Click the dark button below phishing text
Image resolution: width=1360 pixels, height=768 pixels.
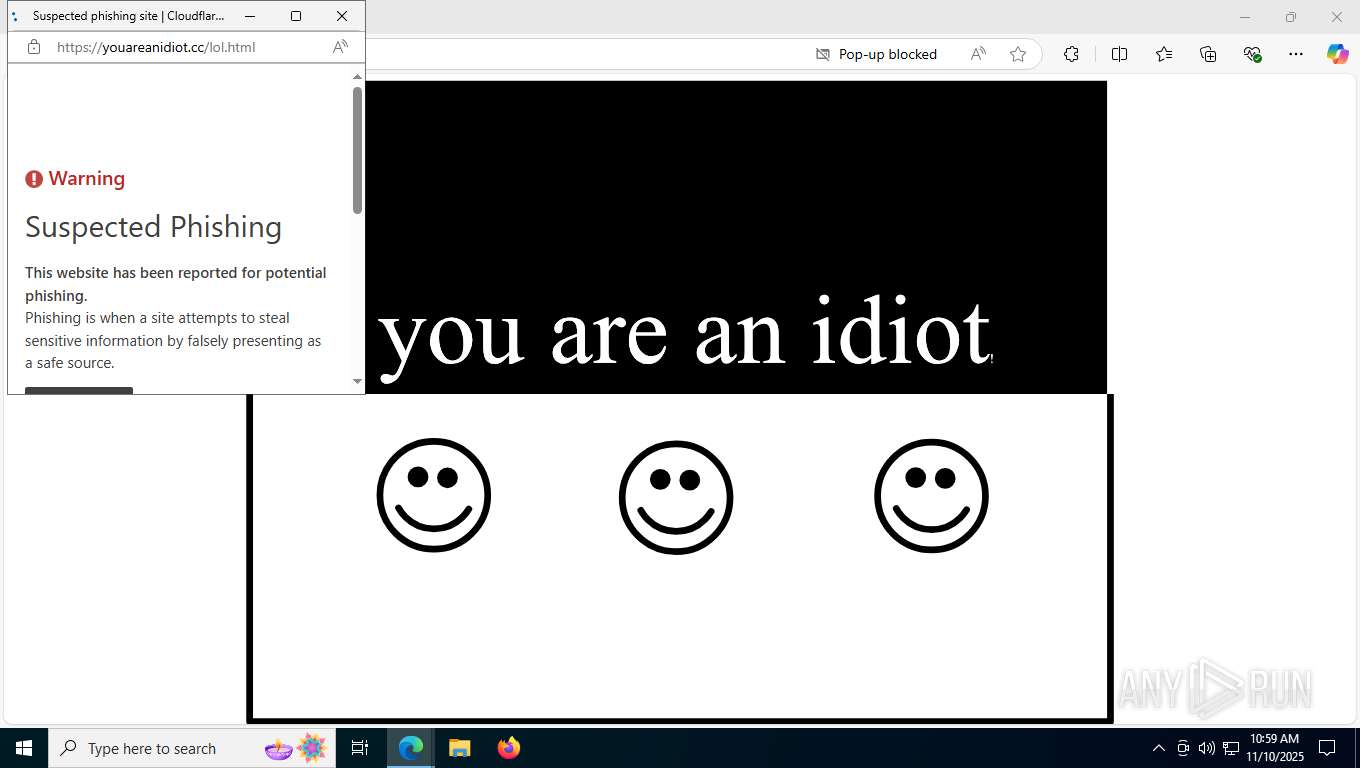tap(79, 390)
